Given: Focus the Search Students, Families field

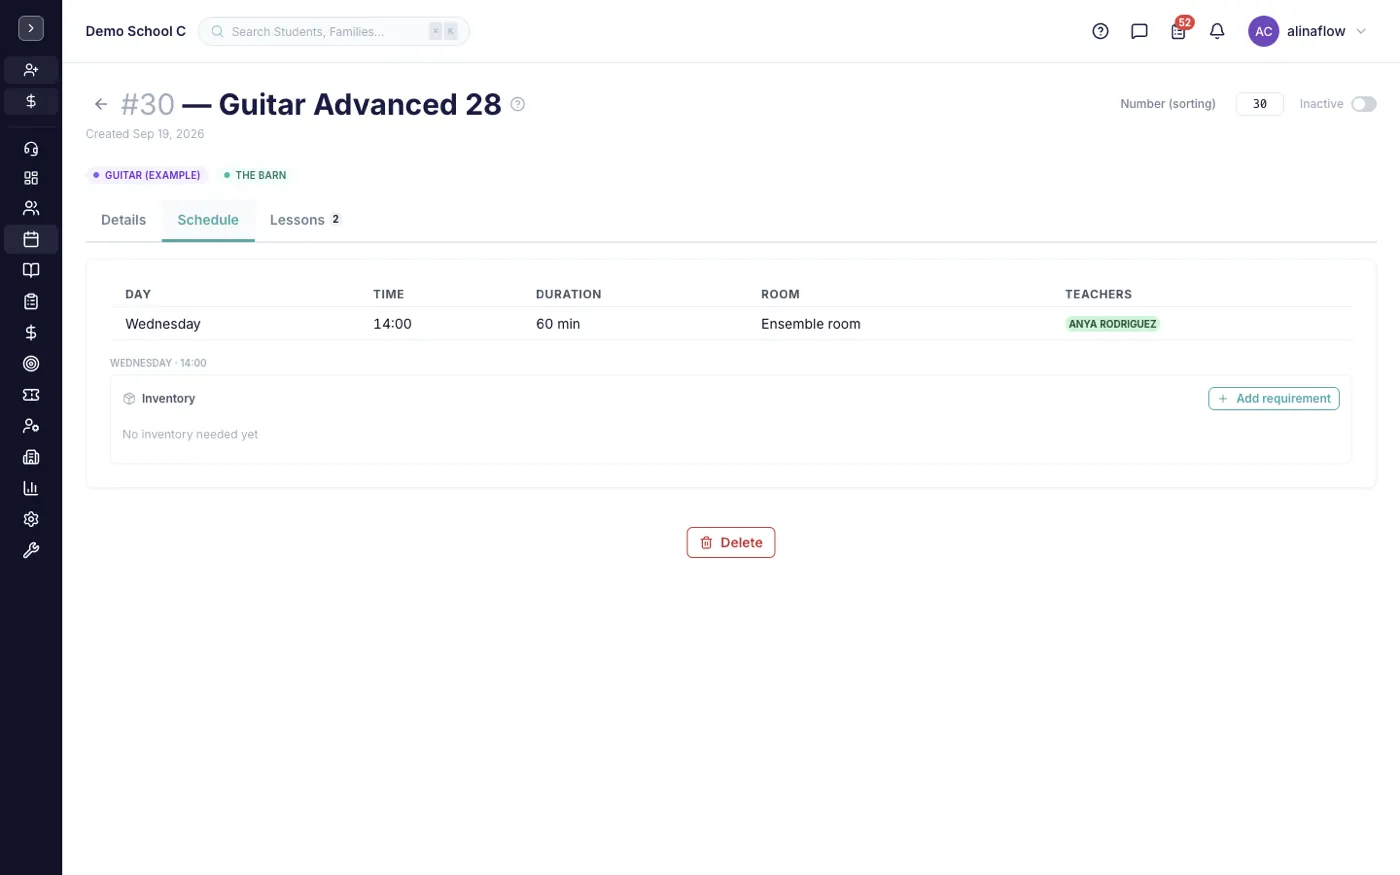Looking at the screenshot, I should [x=334, y=31].
